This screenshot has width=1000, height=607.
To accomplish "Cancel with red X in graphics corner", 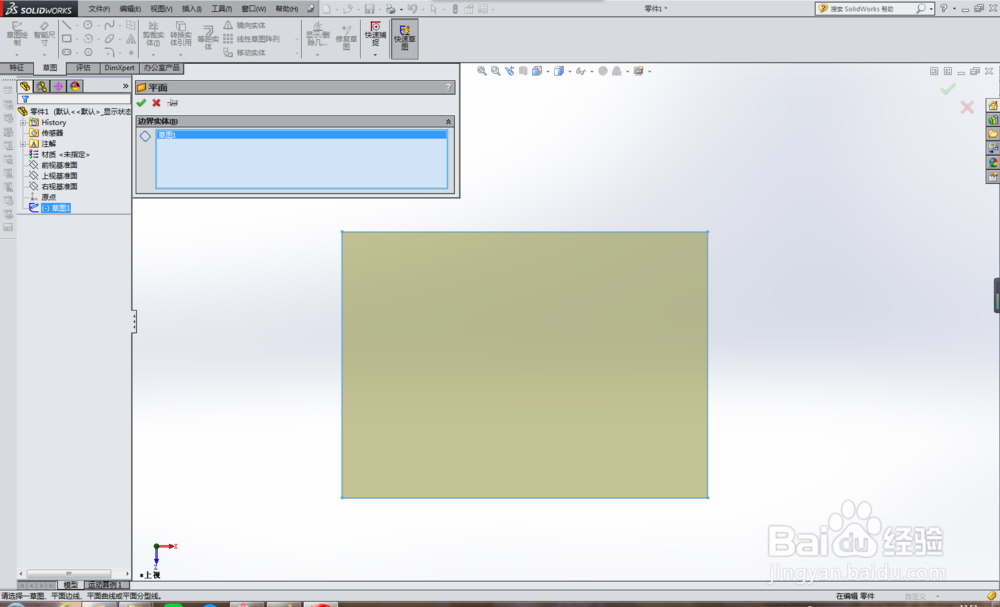I will point(967,107).
